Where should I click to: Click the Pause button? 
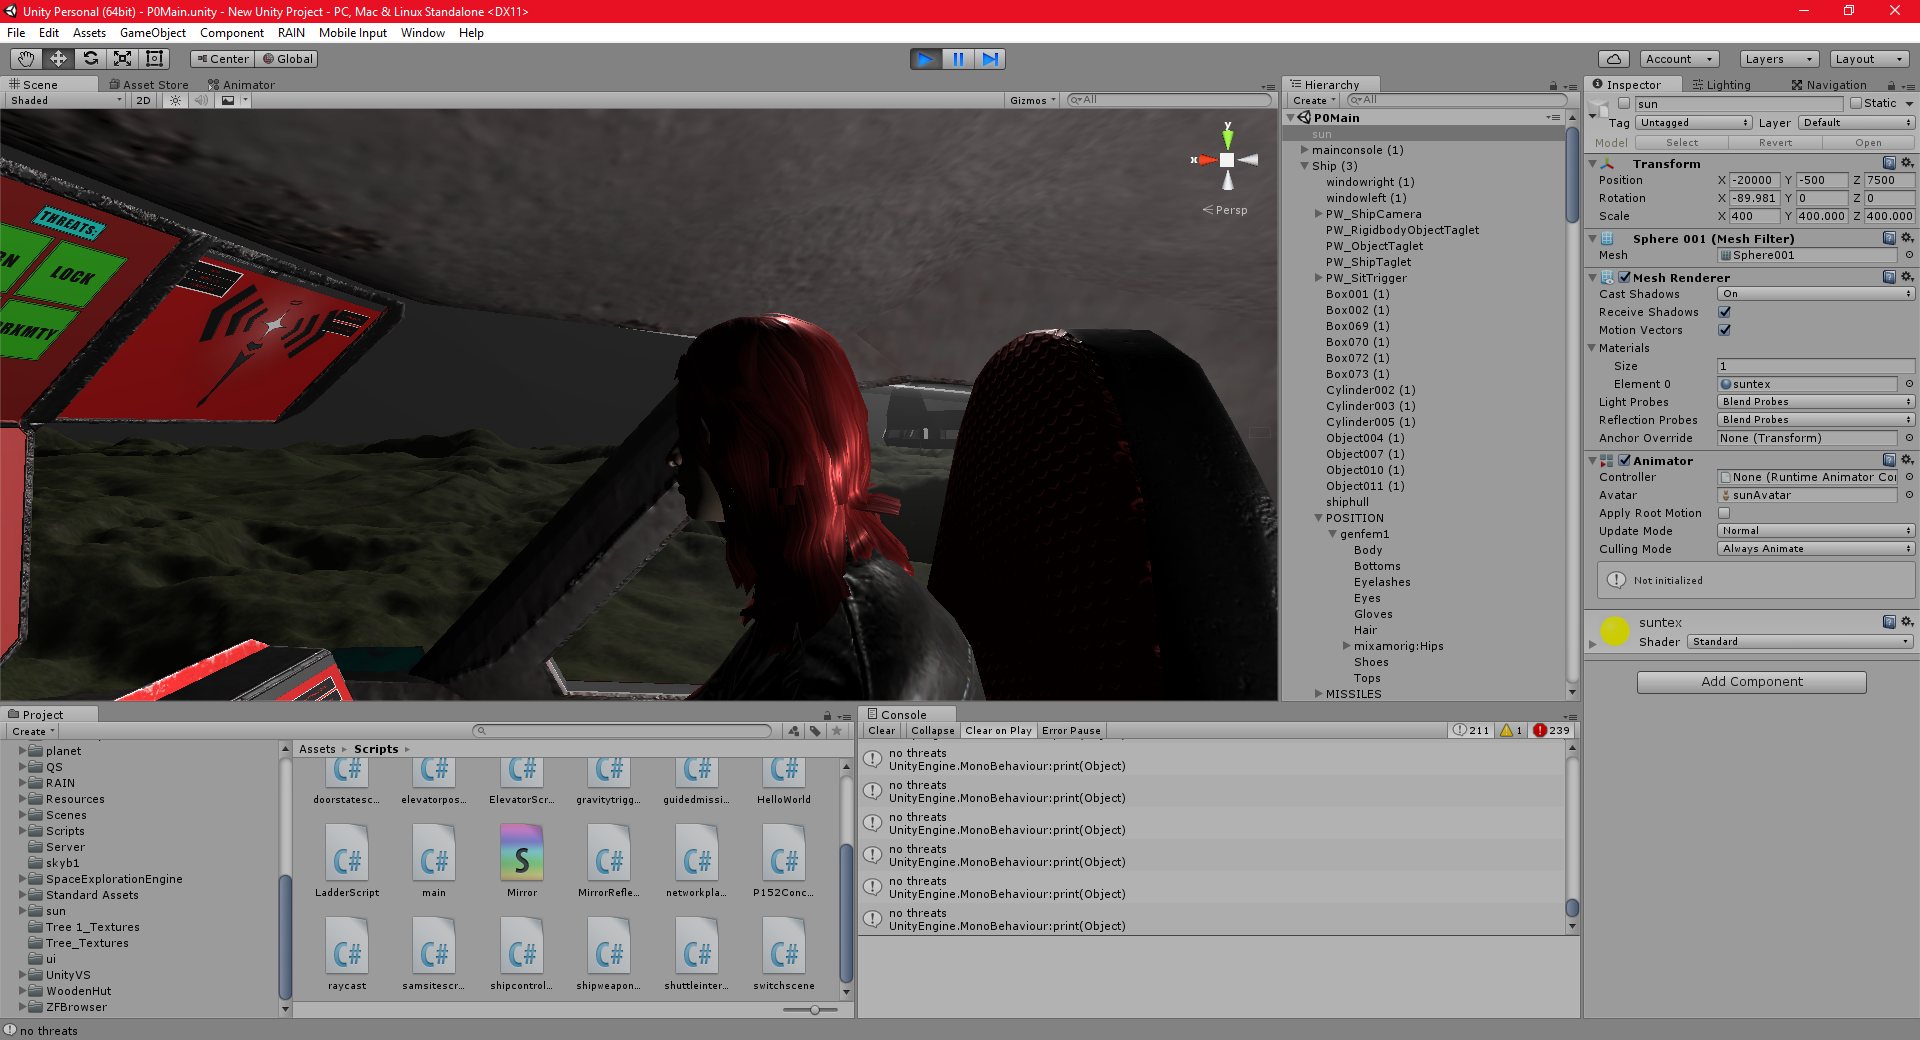(958, 59)
